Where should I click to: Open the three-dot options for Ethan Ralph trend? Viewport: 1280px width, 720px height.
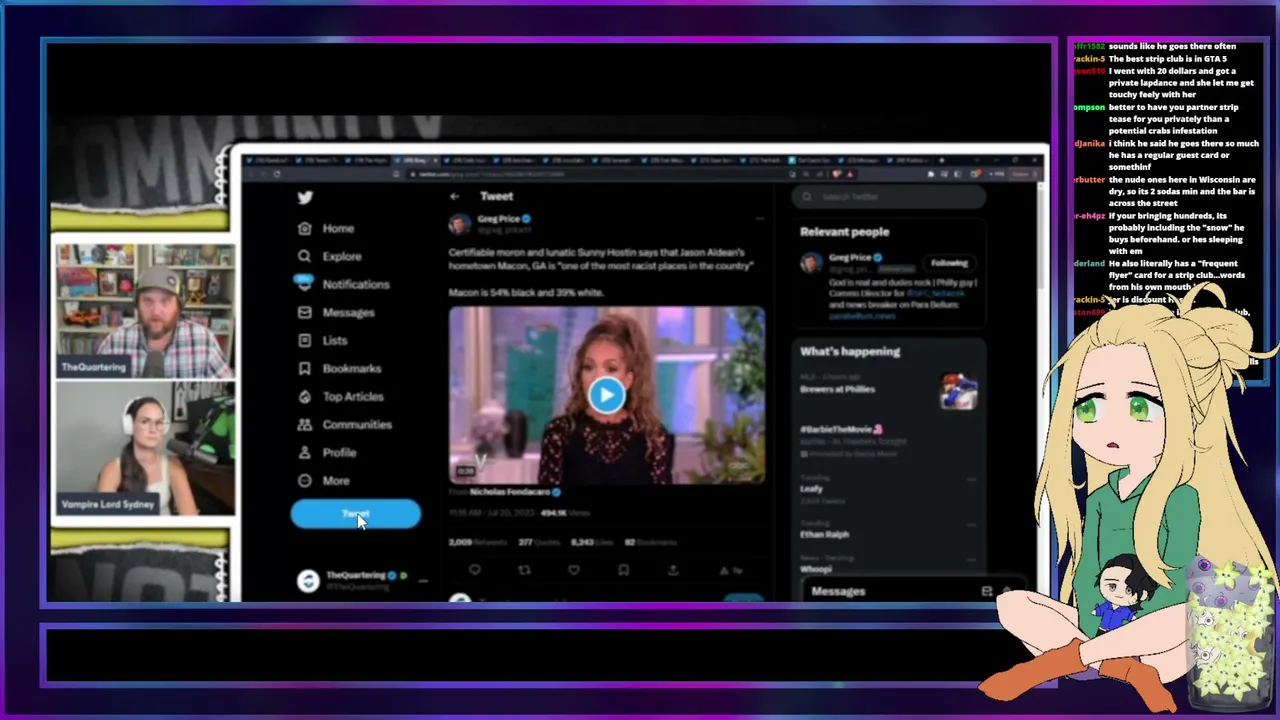click(x=970, y=524)
